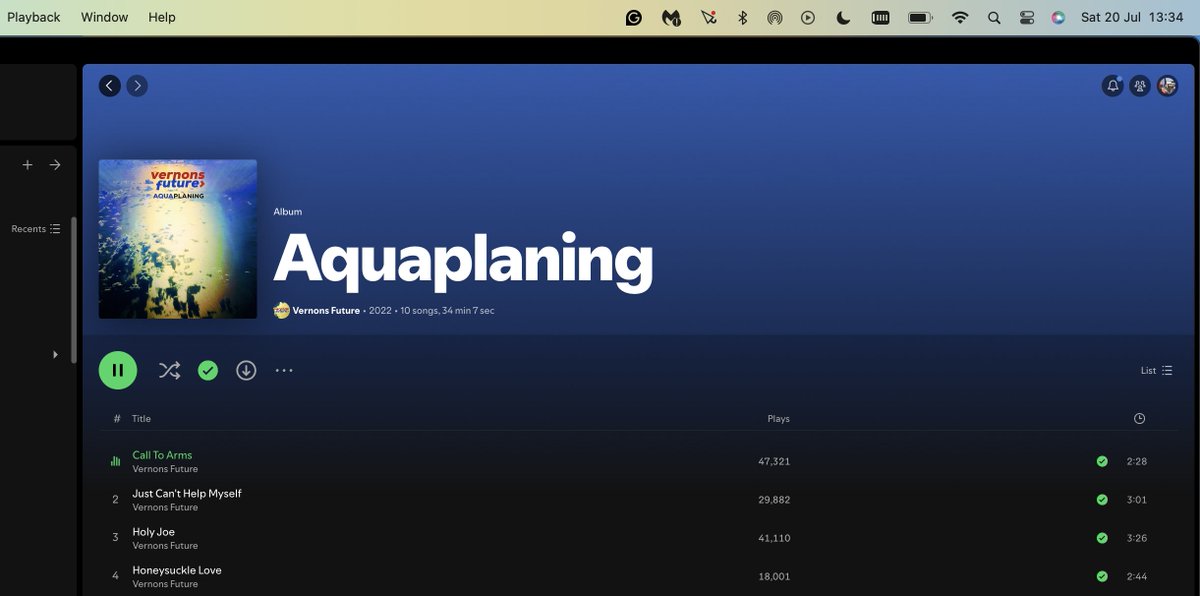Open more options three-dots menu for album
The image size is (1200, 596).
click(x=284, y=371)
